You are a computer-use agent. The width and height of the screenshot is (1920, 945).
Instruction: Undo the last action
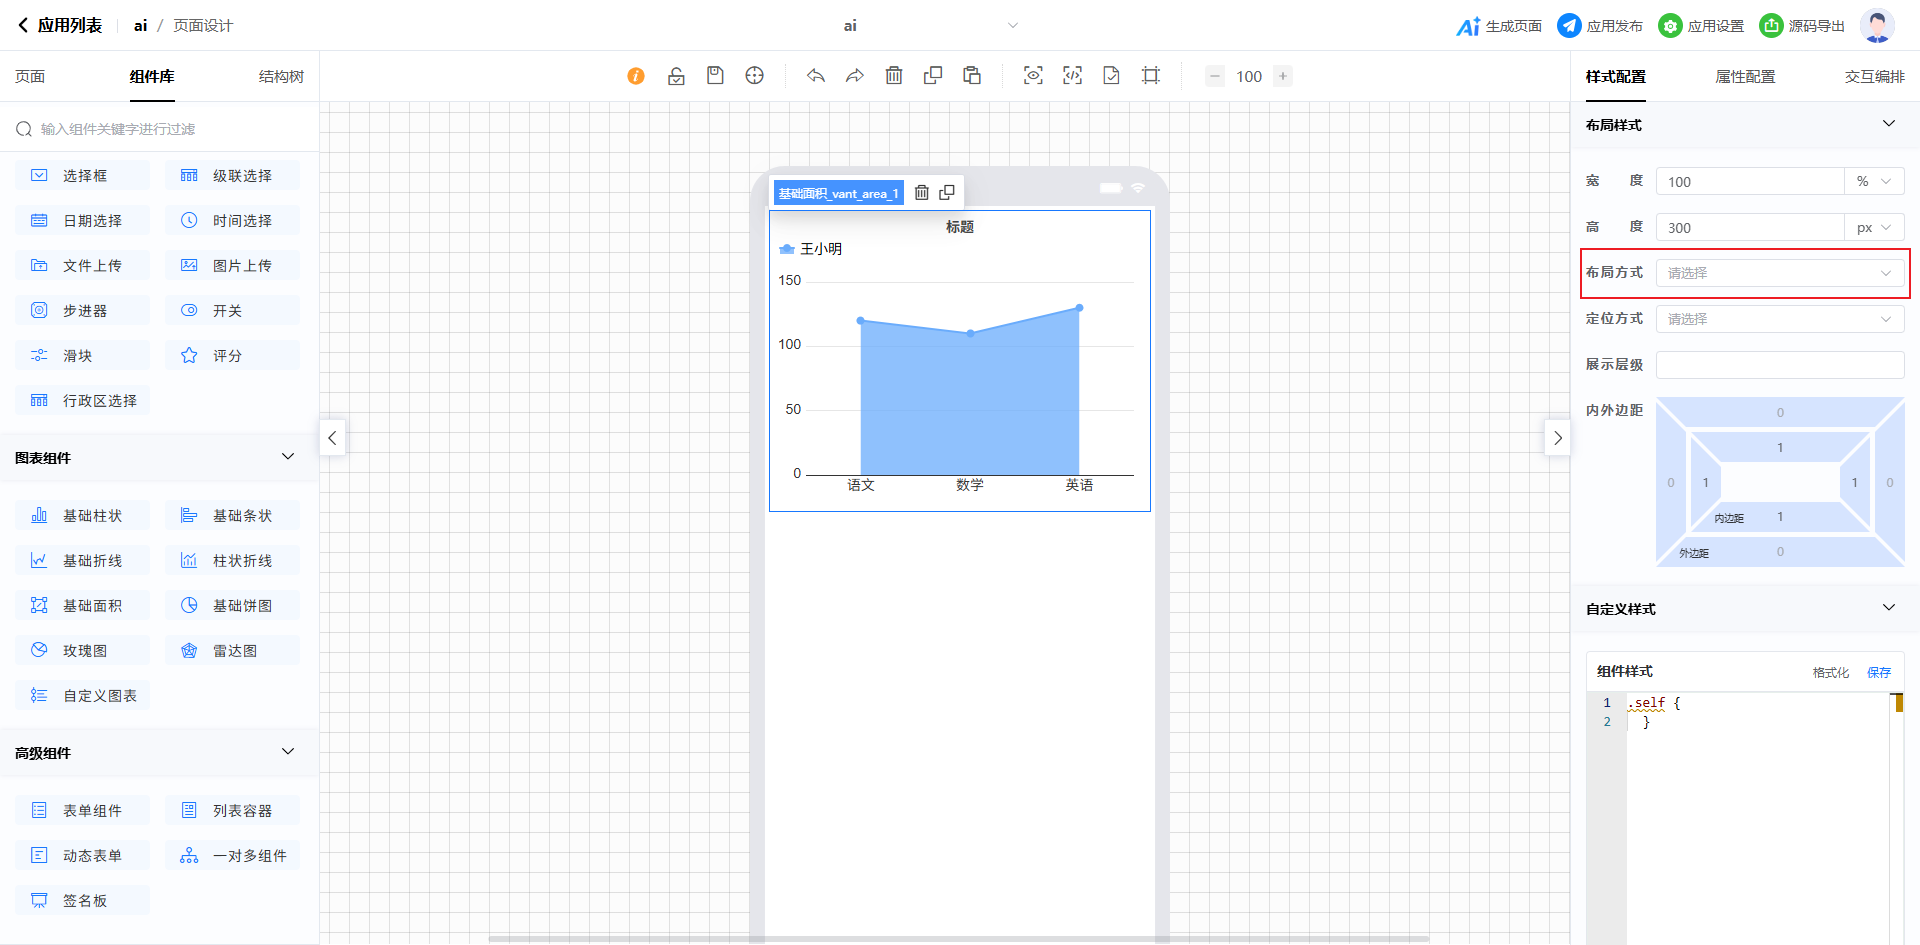(x=816, y=76)
